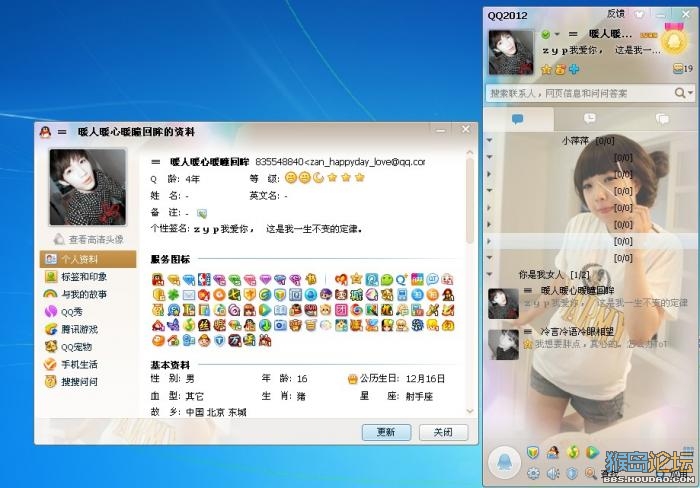Viewport: 700px width, 488px height.
Task: Select 个人资料 in the profile sidebar
Action: (88, 259)
